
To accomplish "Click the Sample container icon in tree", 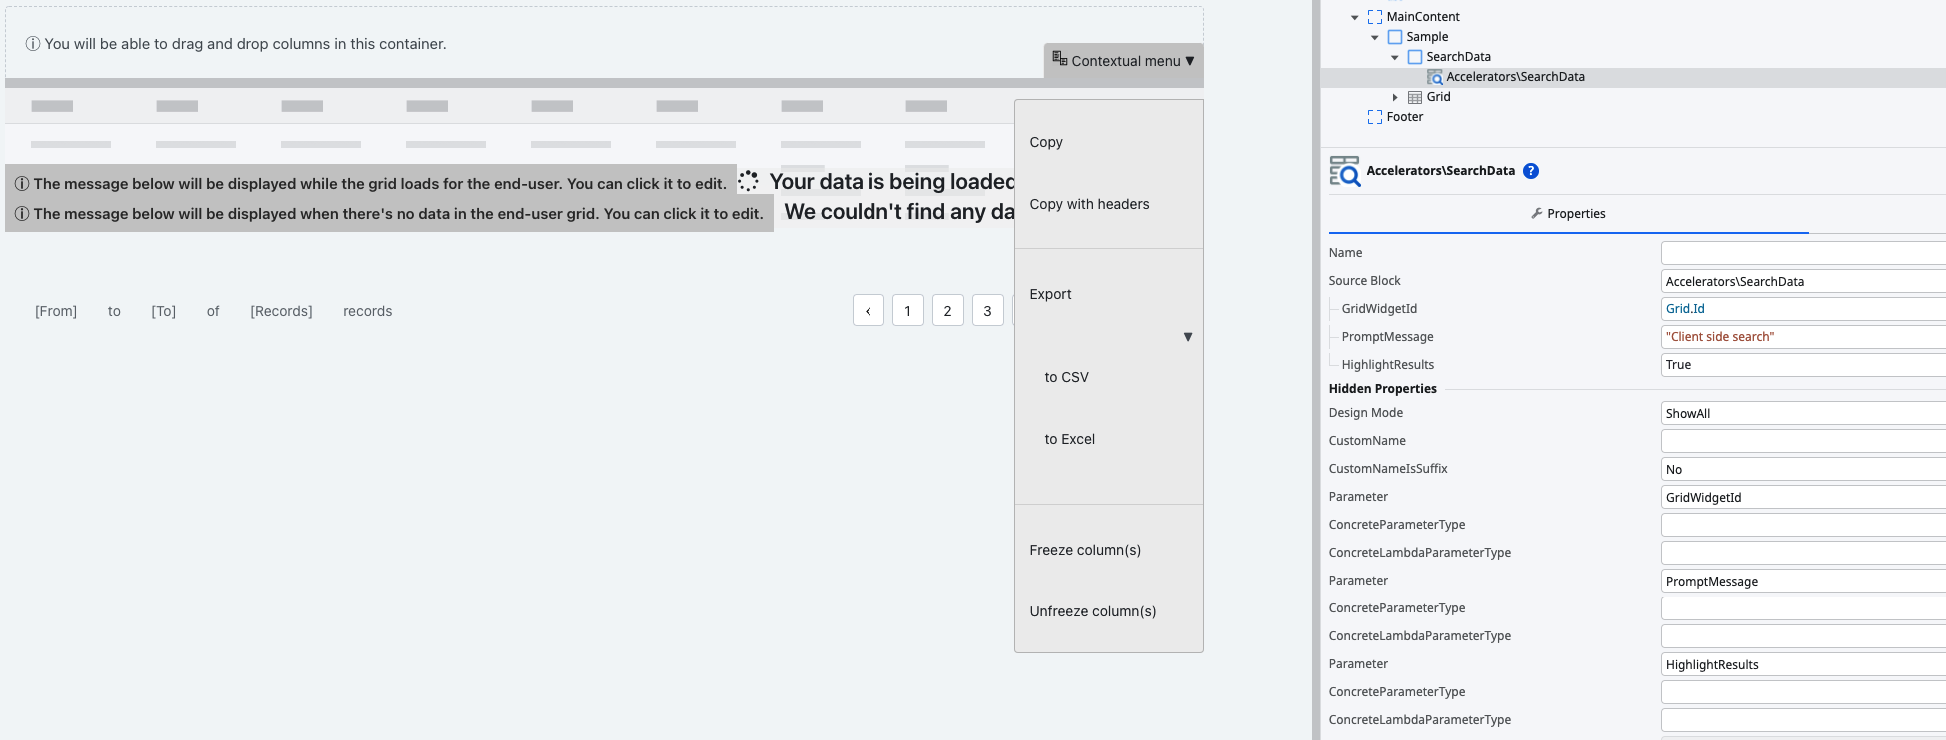I will click(x=1395, y=37).
